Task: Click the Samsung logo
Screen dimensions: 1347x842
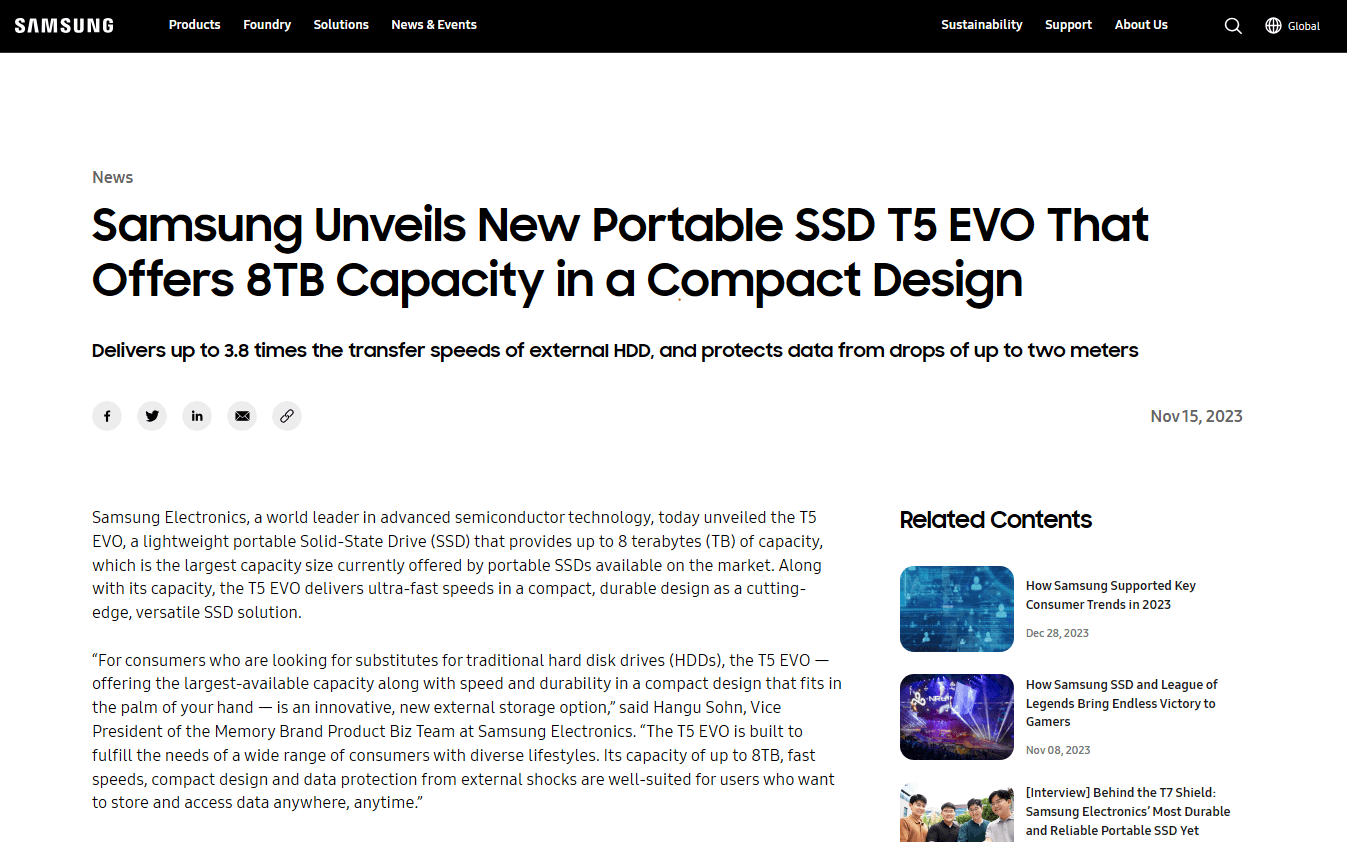Action: click(x=64, y=25)
